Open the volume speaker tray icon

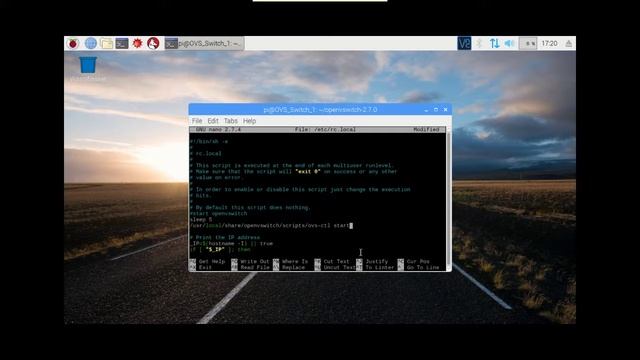[509, 43]
